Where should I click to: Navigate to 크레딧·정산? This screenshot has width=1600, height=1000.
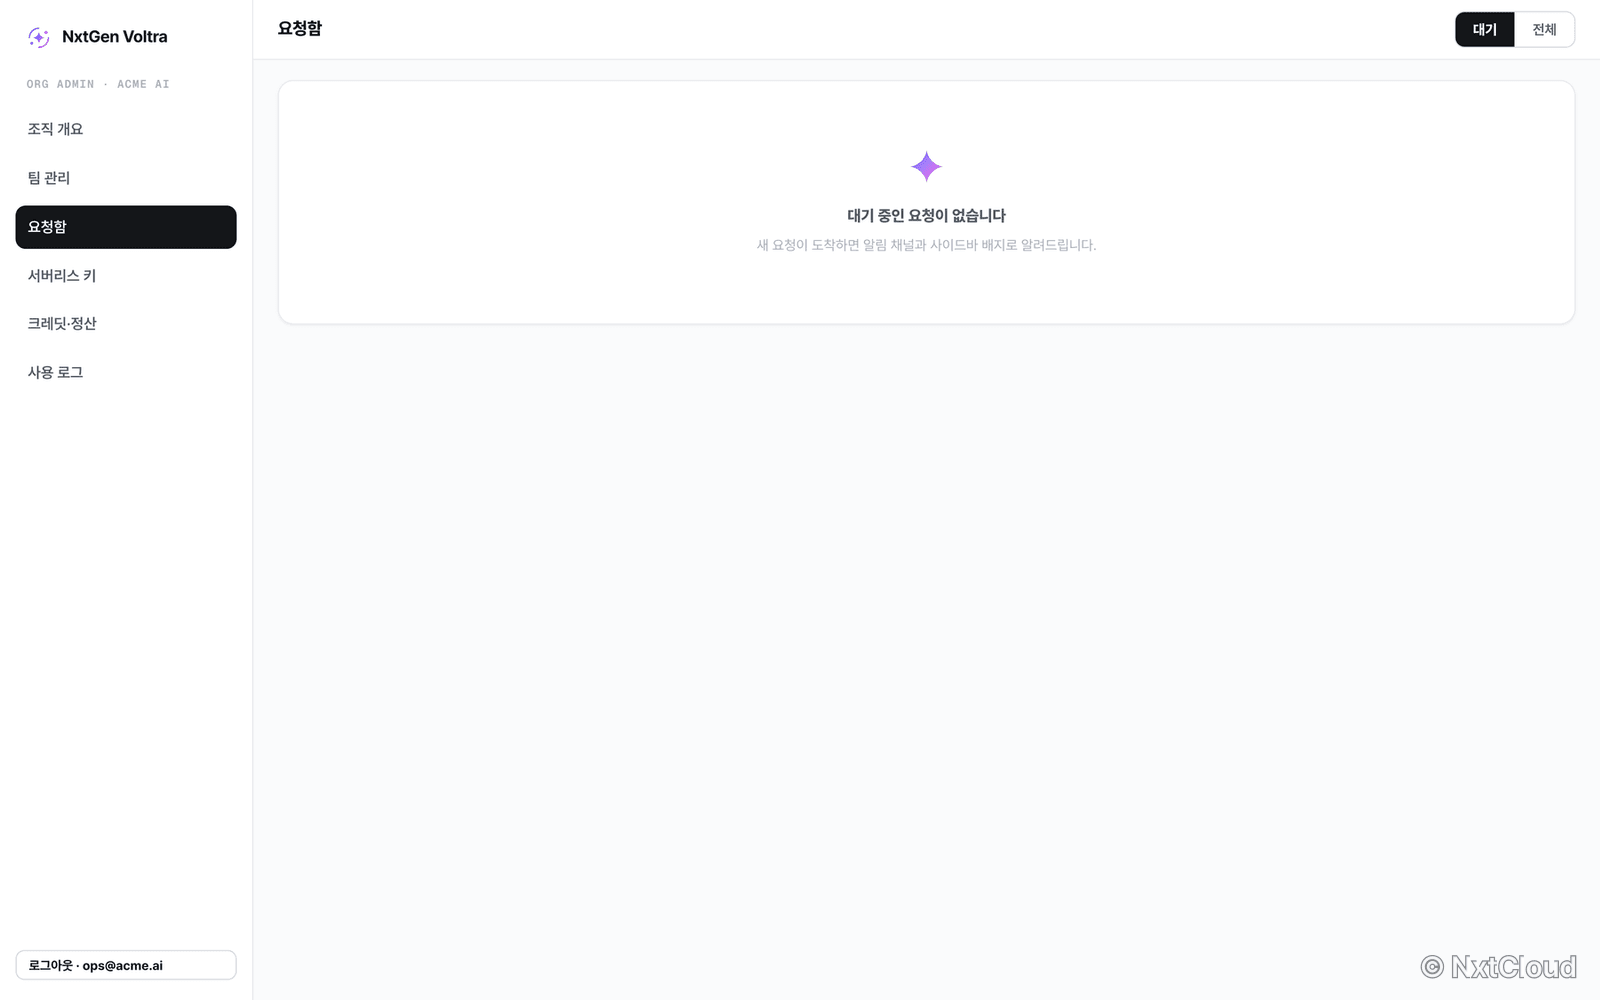click(x=126, y=324)
